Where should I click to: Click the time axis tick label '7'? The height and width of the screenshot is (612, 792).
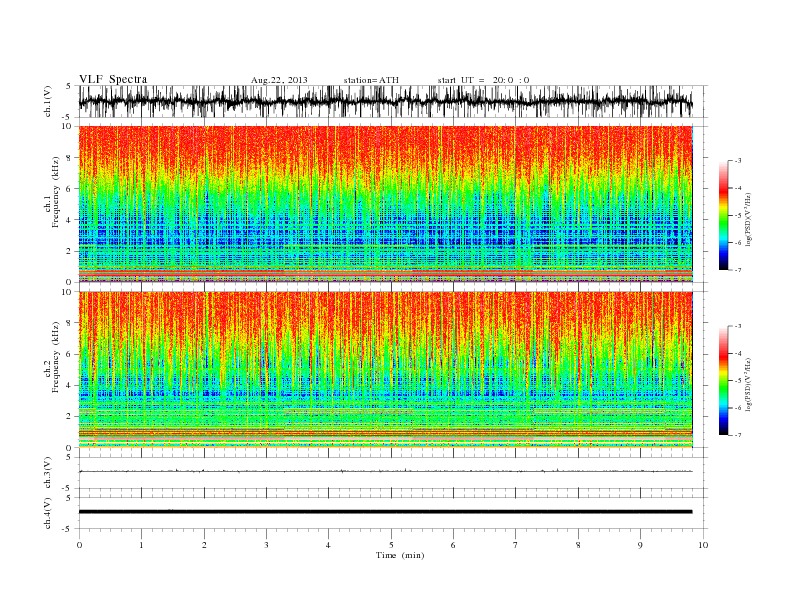pyautogui.click(x=516, y=545)
